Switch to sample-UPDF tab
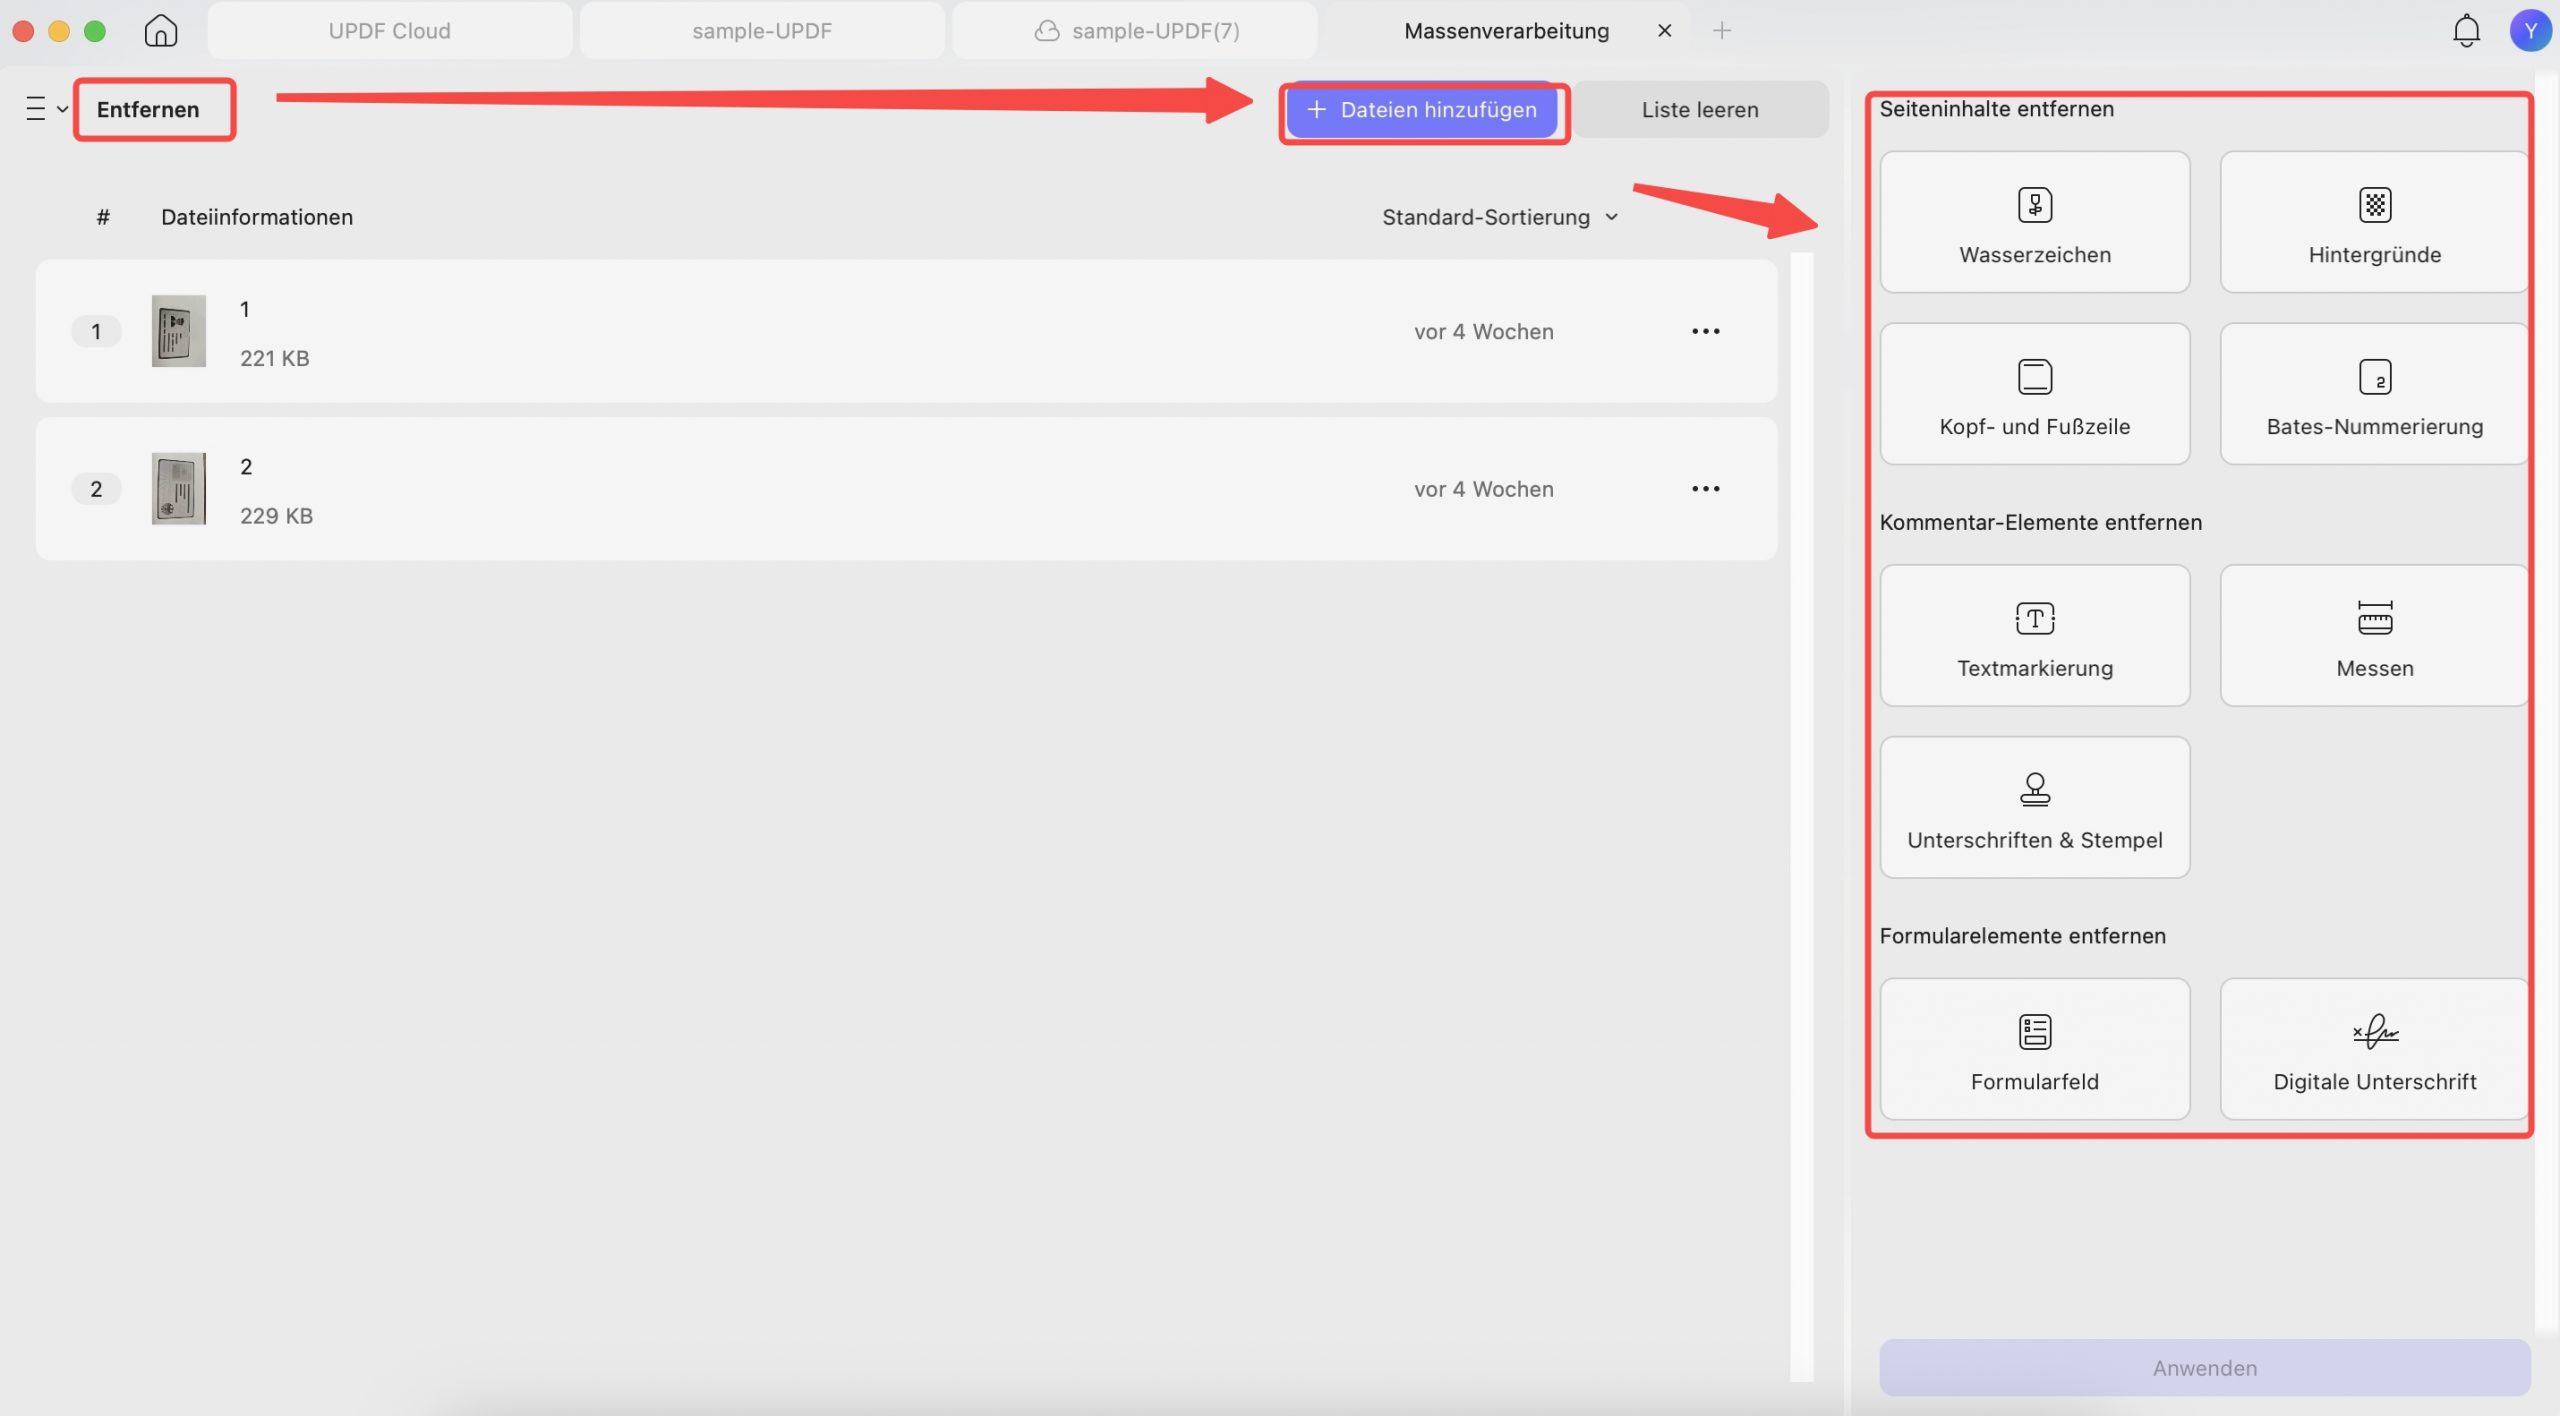 [x=762, y=31]
